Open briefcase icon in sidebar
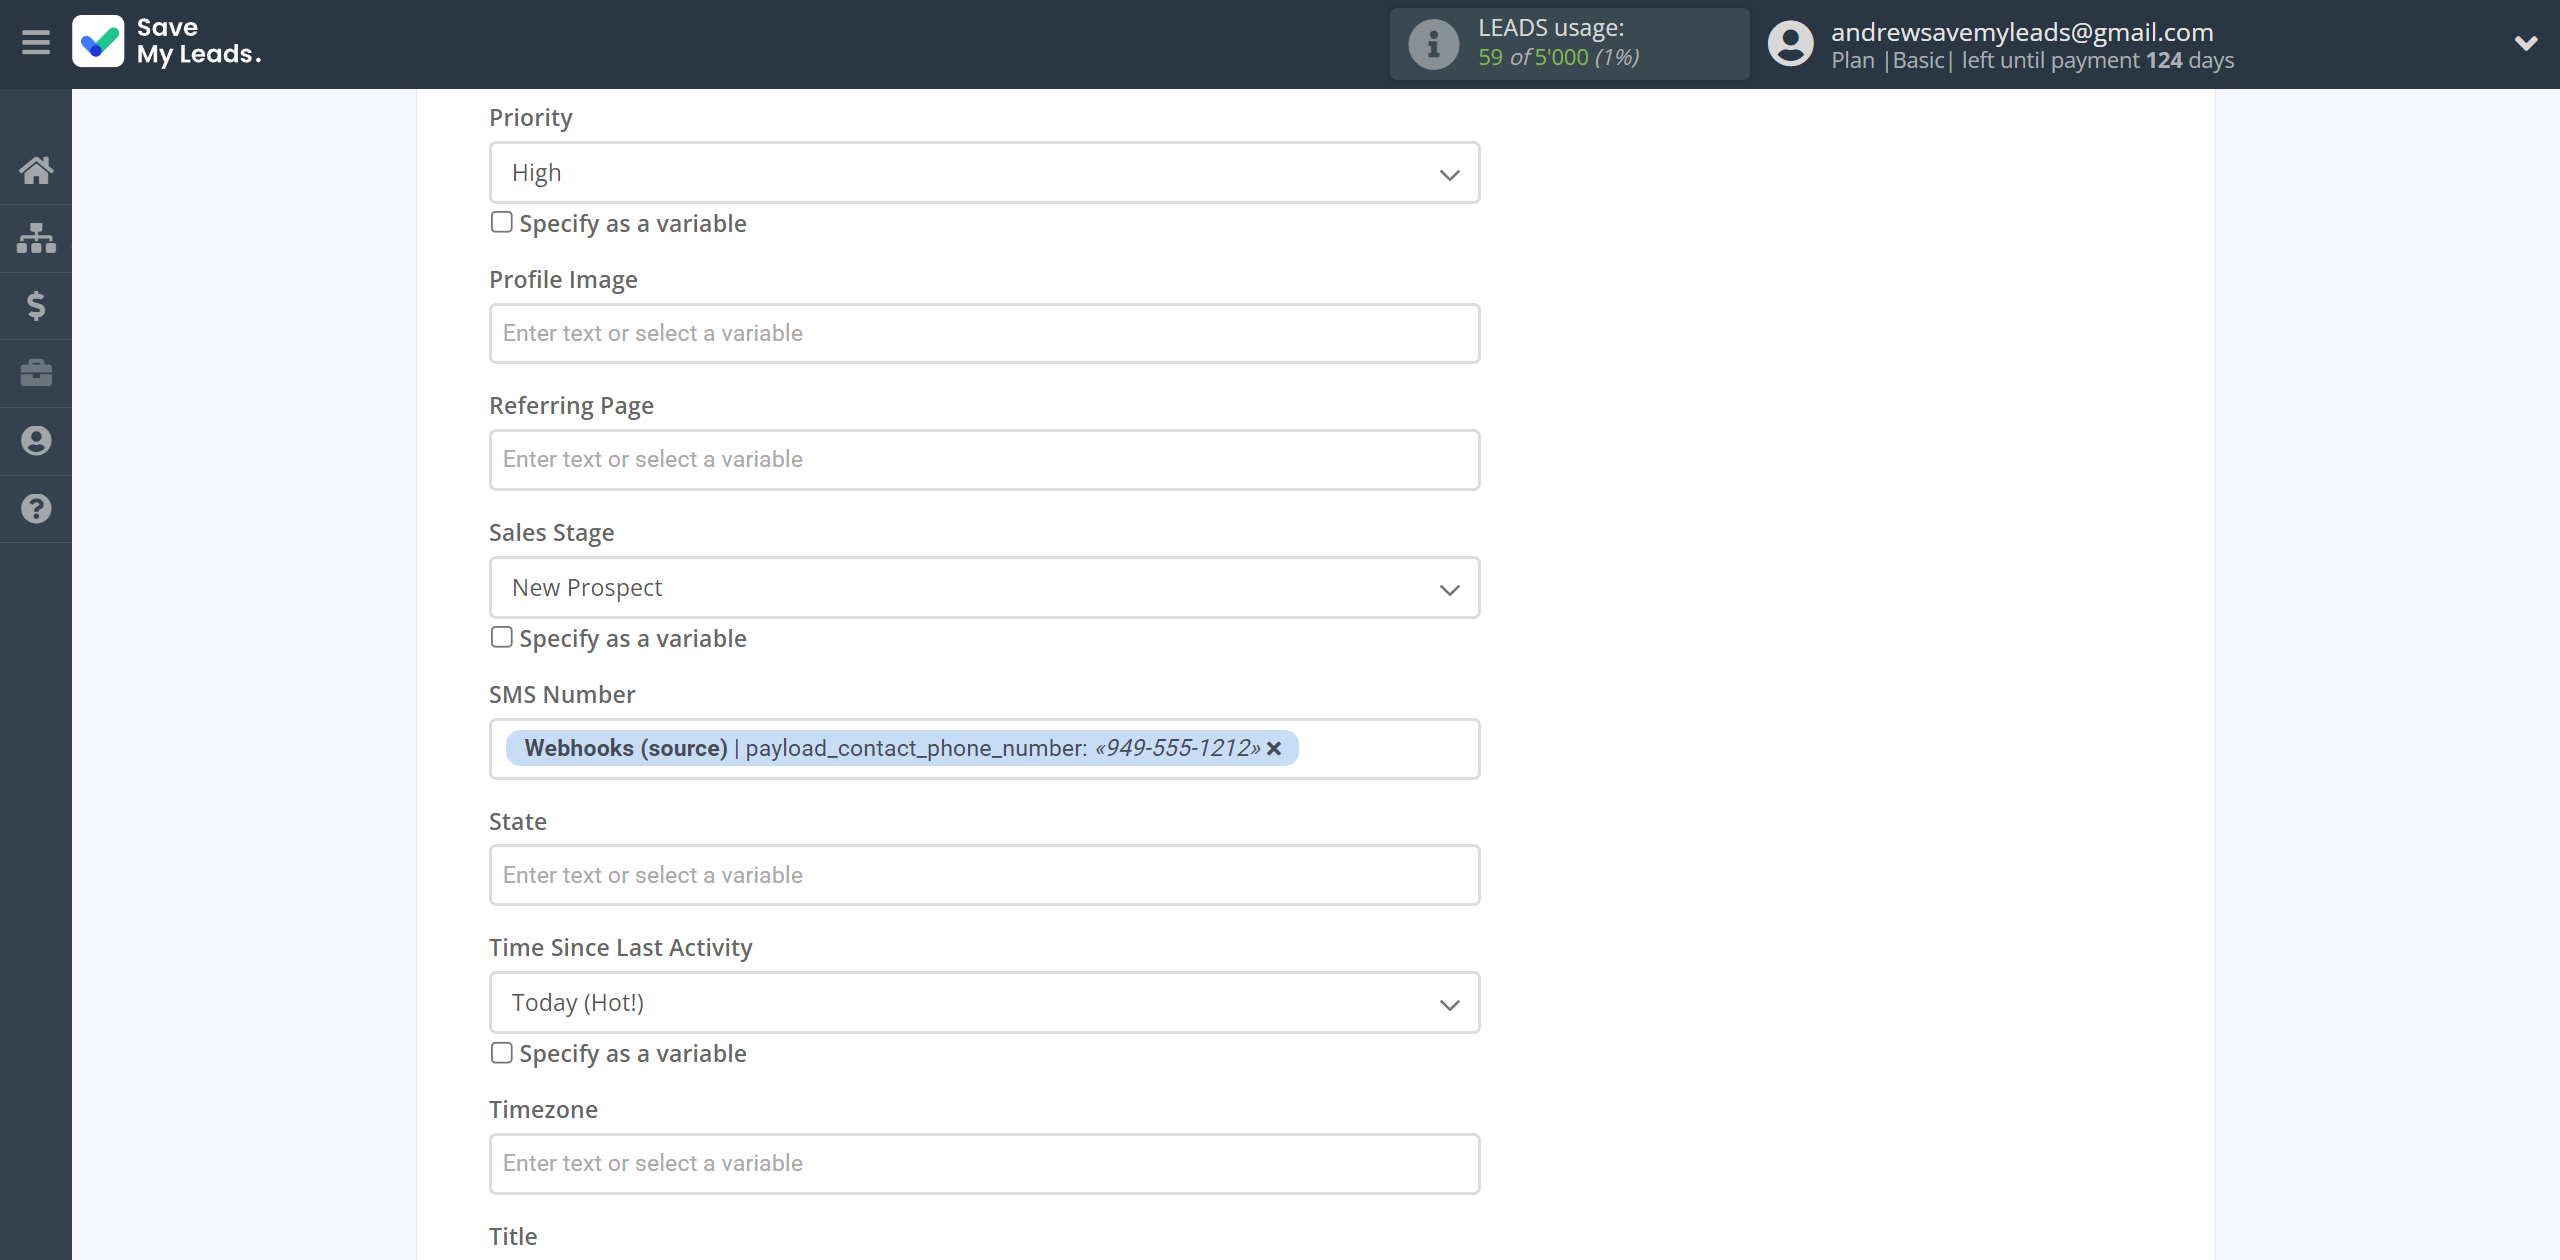The image size is (2560, 1260). tap(36, 373)
